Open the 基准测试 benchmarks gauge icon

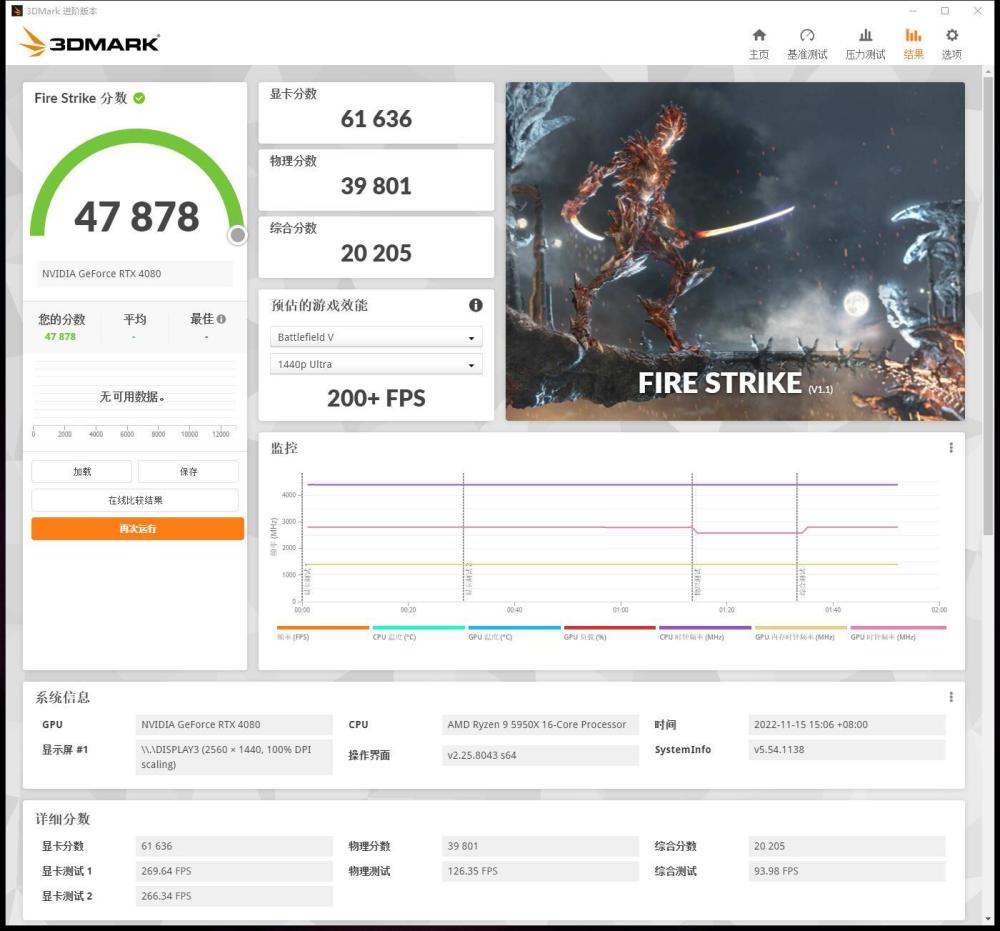(807, 36)
